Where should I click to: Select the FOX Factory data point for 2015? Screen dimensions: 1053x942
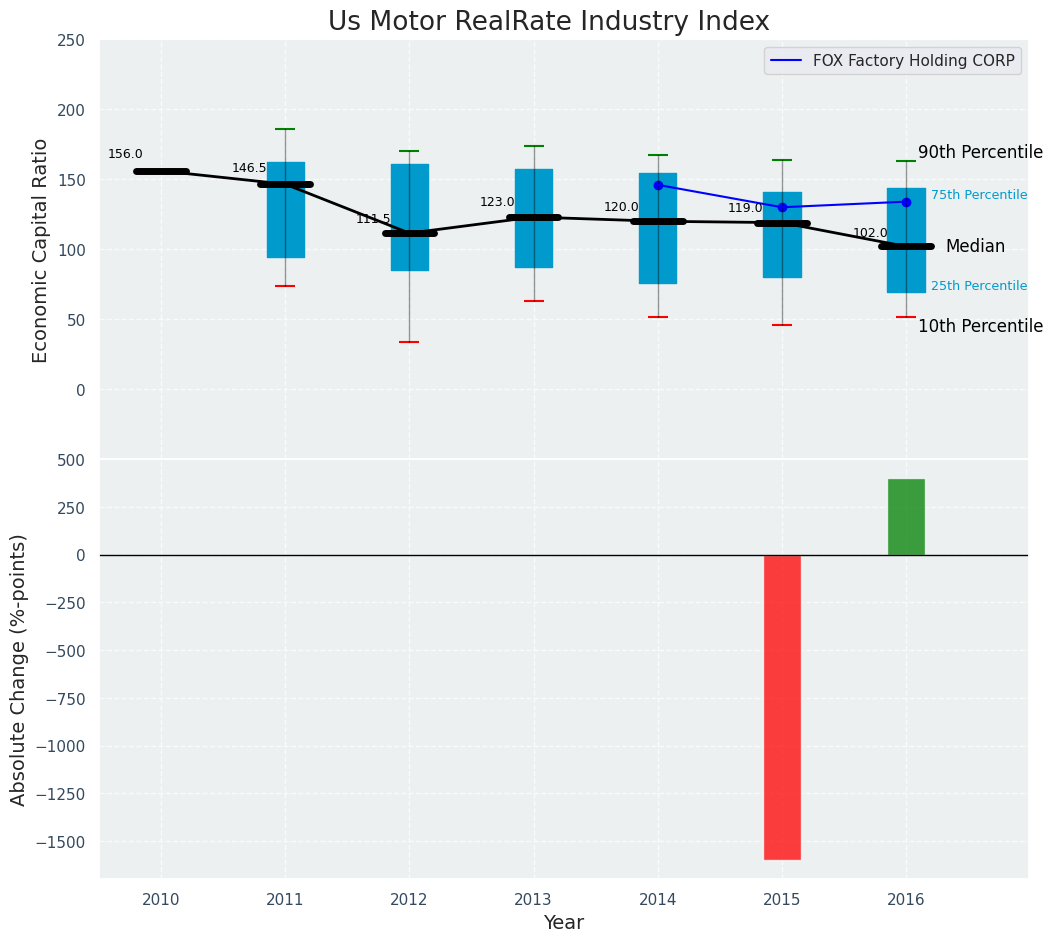coord(782,207)
